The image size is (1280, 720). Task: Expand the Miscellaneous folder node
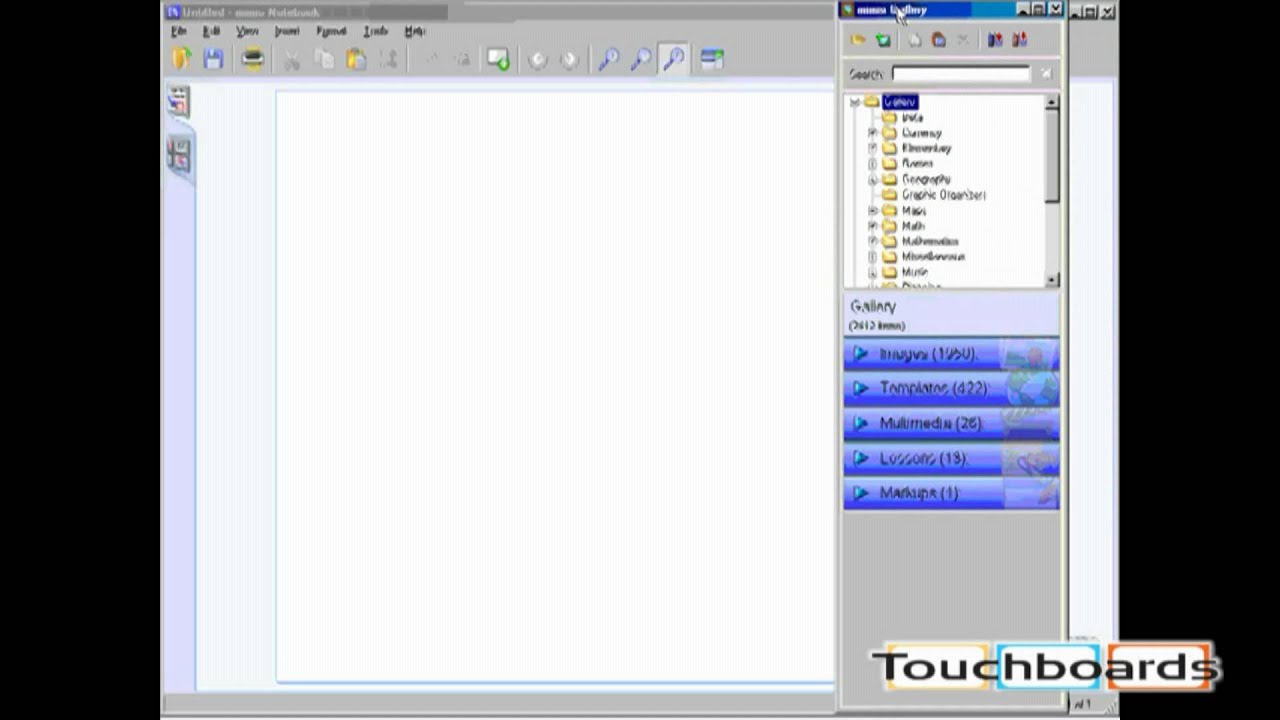[872, 257]
